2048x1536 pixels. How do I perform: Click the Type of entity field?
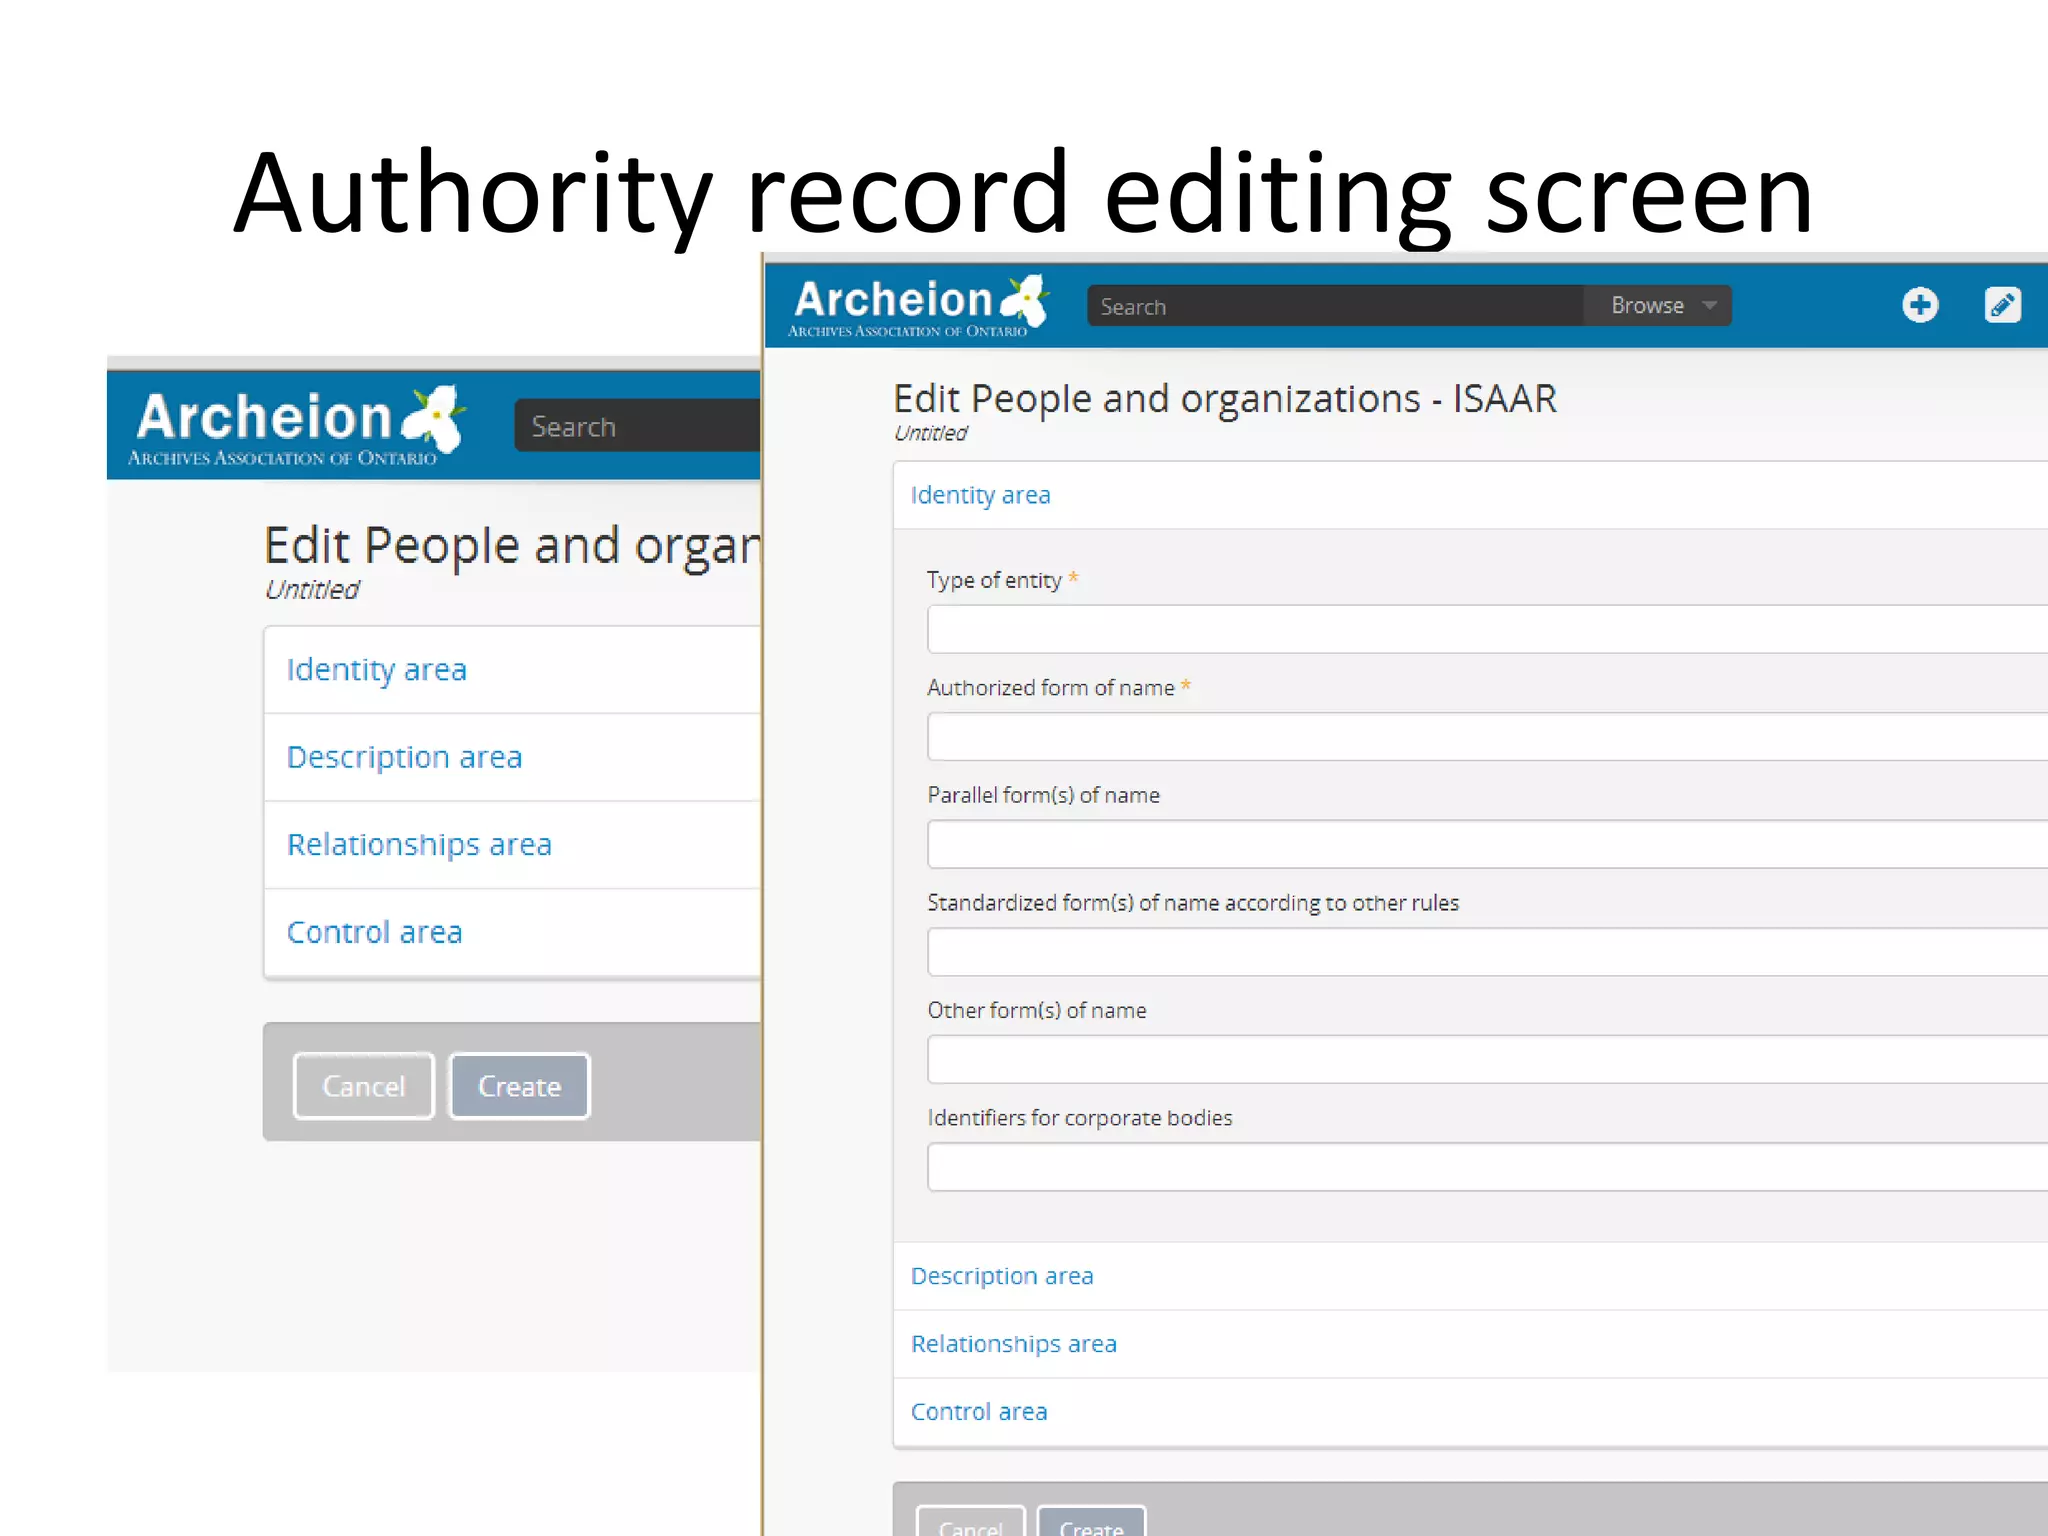[x=1487, y=630]
